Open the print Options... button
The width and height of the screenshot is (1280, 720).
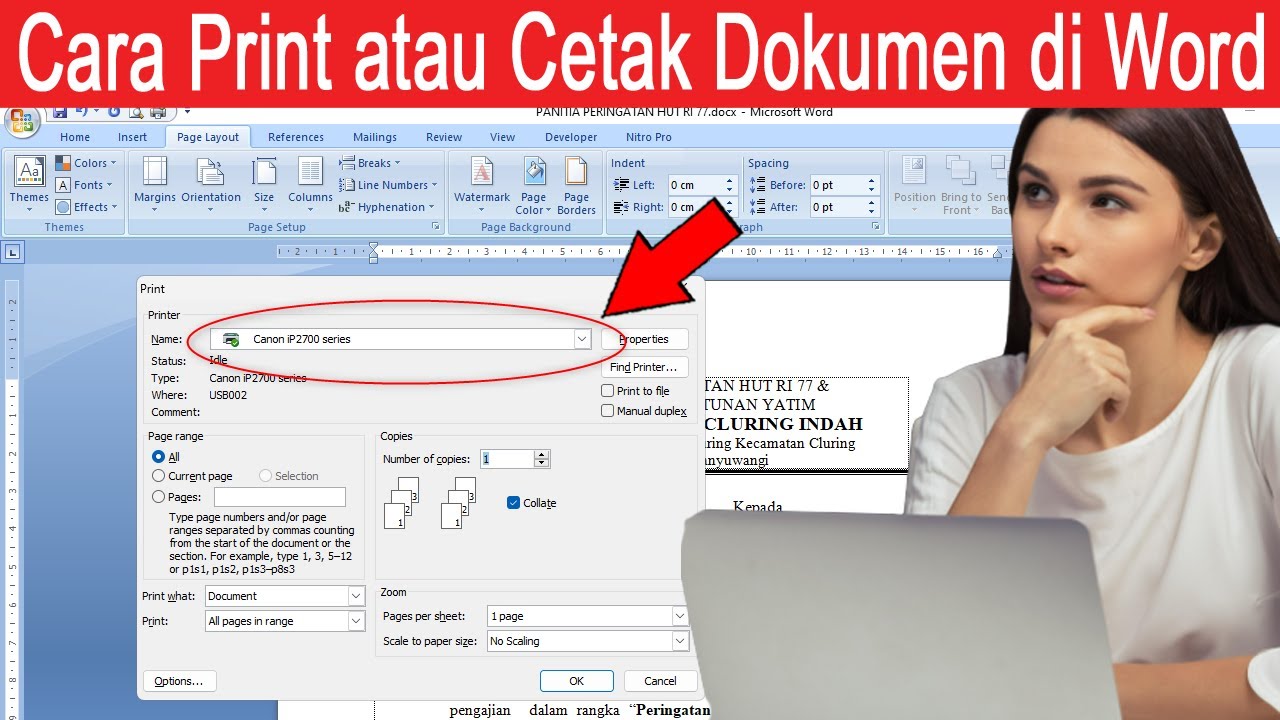click(179, 681)
